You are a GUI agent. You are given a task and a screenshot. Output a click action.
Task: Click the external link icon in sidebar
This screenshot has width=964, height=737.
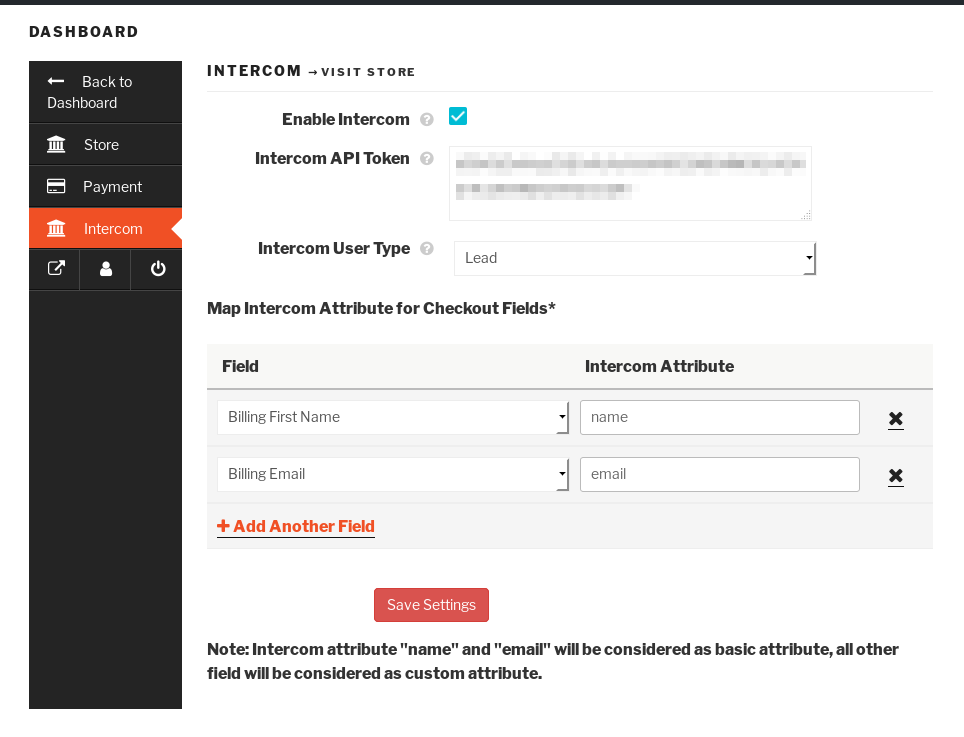pyautogui.click(x=56, y=269)
